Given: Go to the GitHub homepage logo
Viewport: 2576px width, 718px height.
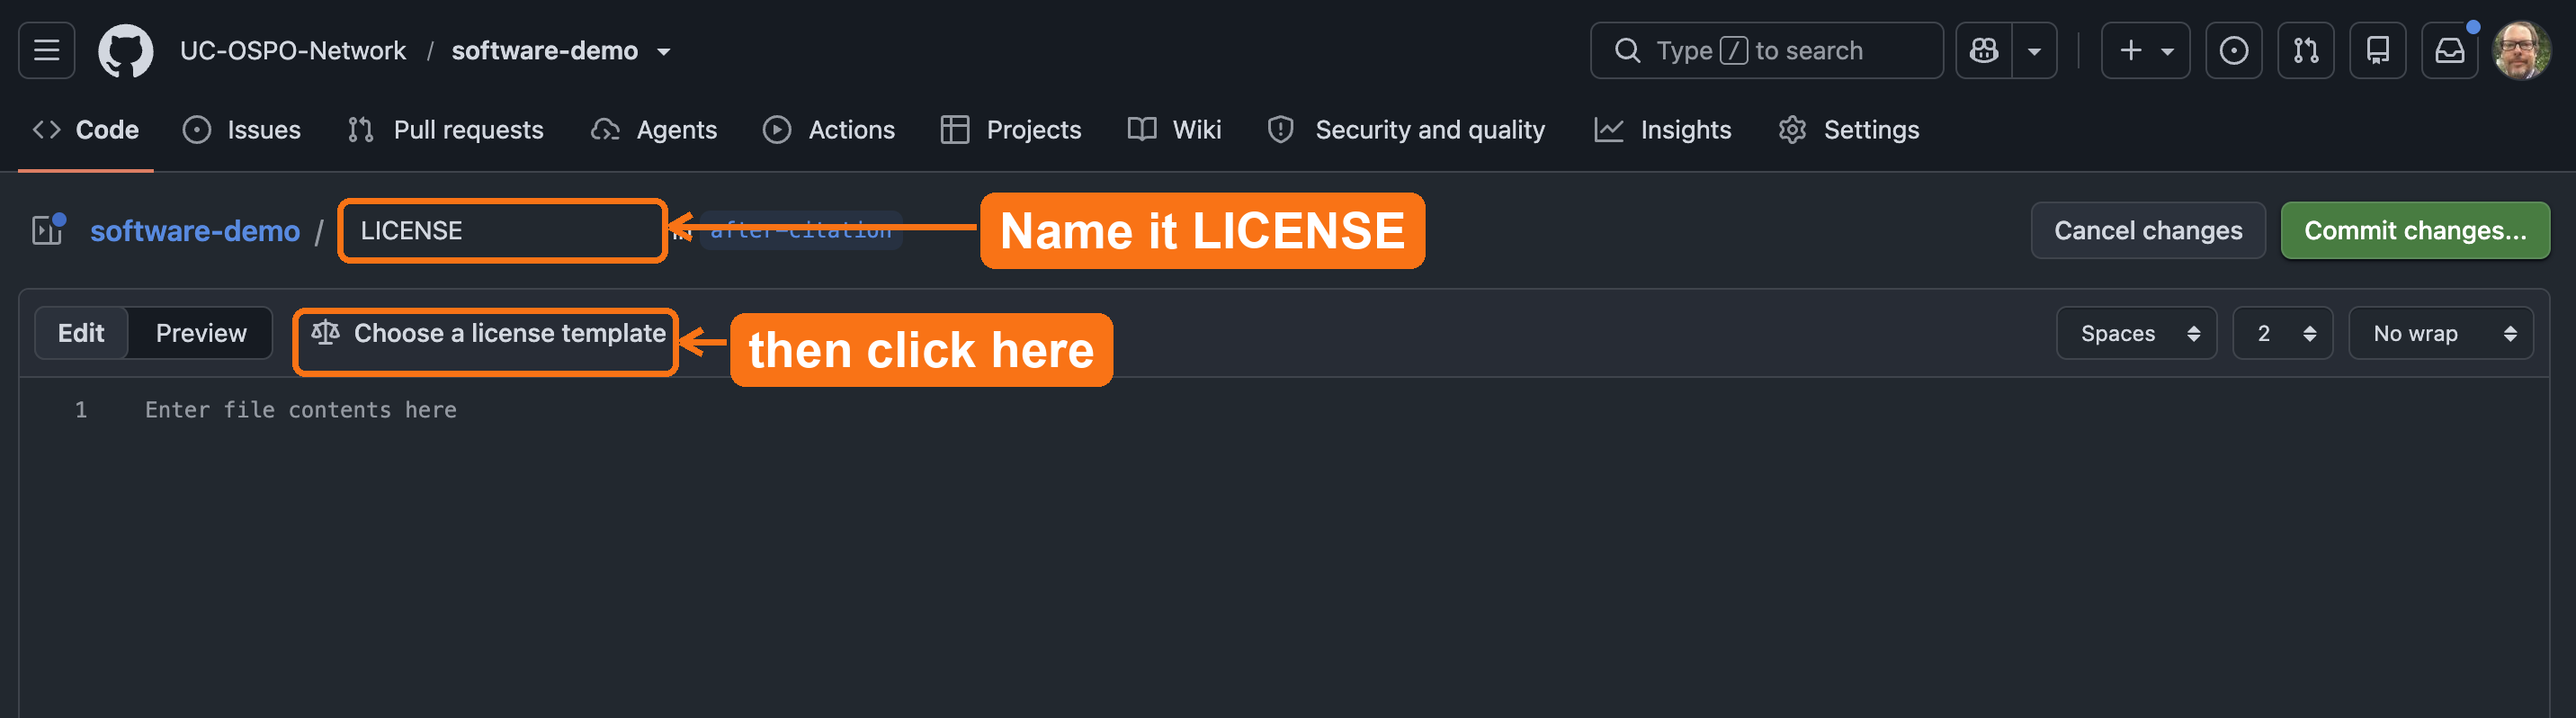Looking at the screenshot, I should tap(126, 50).
